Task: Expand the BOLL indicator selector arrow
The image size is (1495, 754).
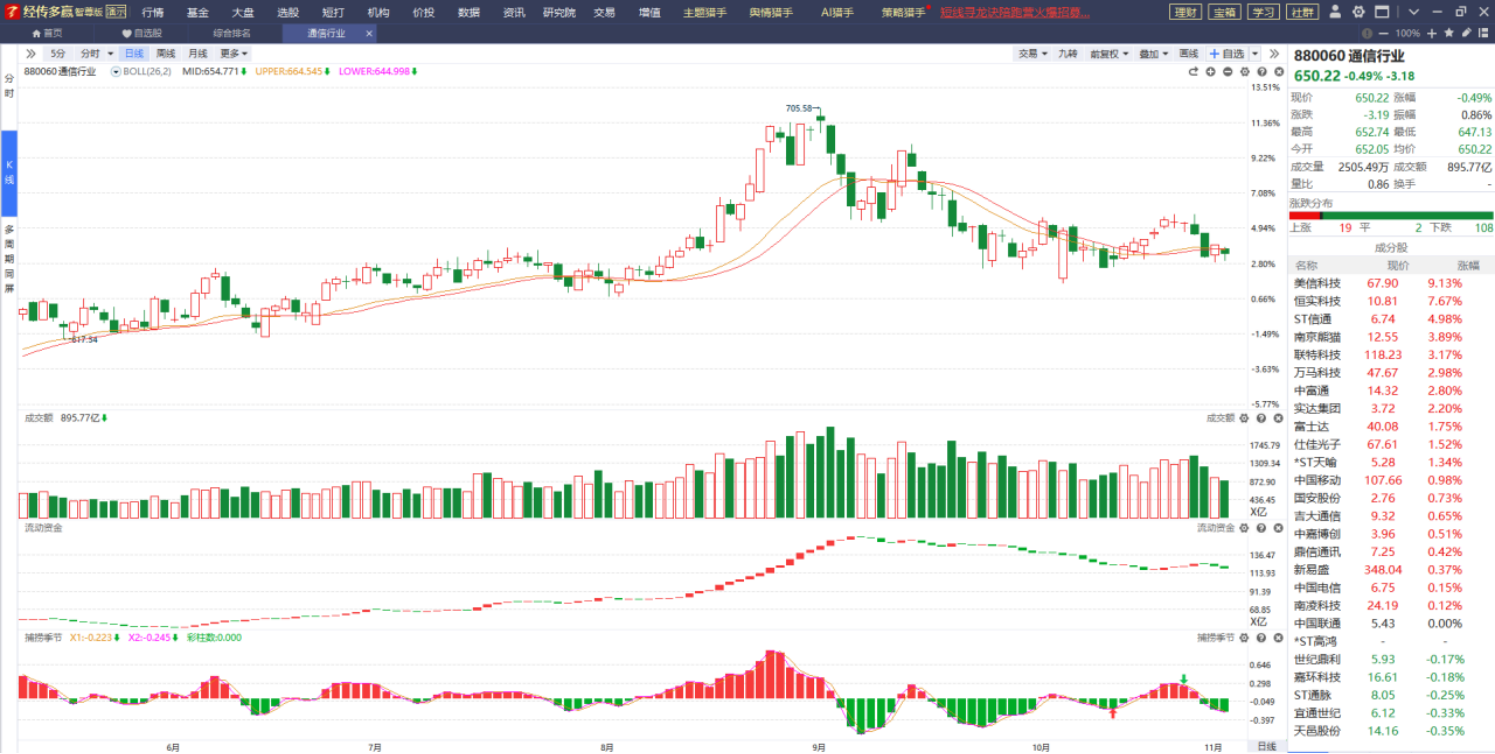Action: coord(116,72)
